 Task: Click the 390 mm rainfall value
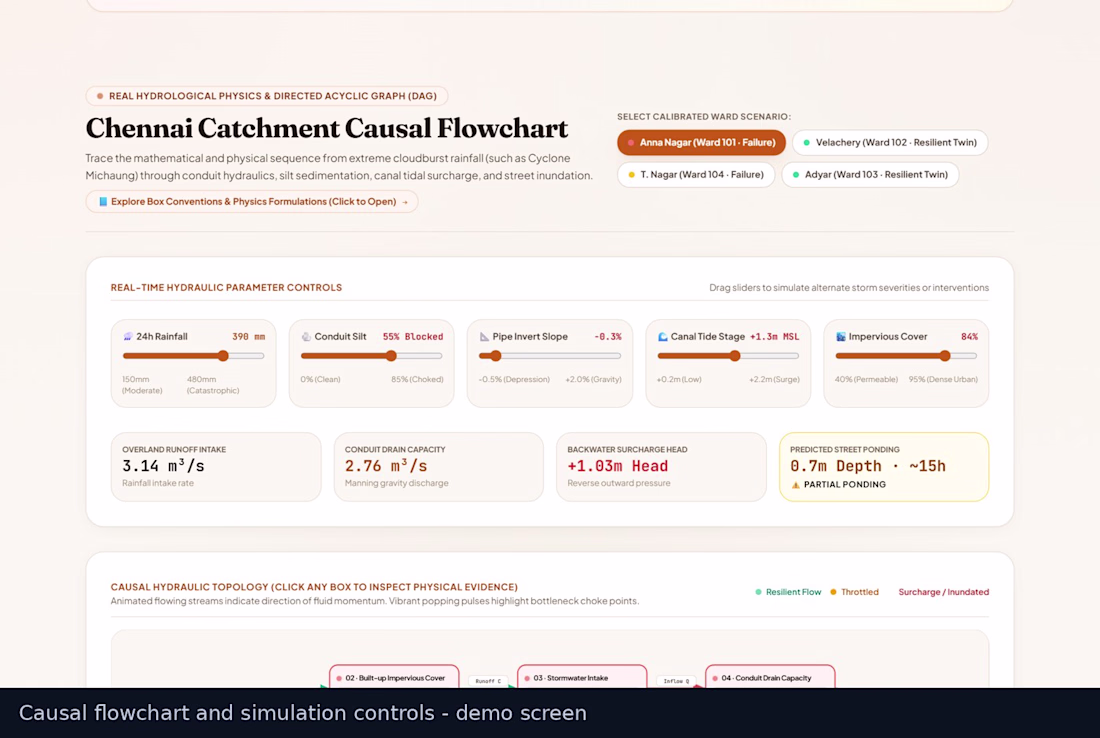point(248,337)
